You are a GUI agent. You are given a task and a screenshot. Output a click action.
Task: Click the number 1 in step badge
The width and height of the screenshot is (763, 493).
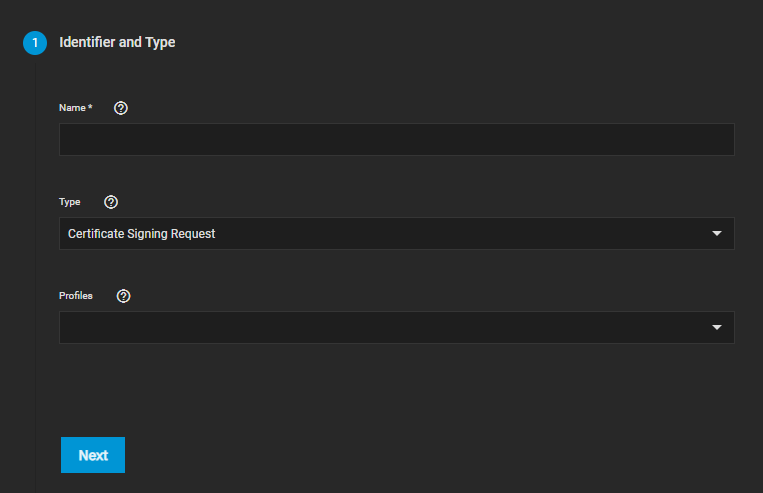(35, 43)
